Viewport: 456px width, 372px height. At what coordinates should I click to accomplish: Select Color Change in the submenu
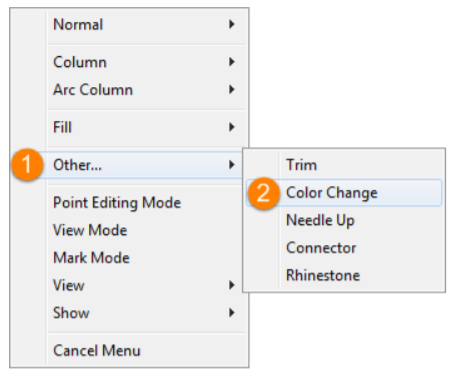pos(344,193)
